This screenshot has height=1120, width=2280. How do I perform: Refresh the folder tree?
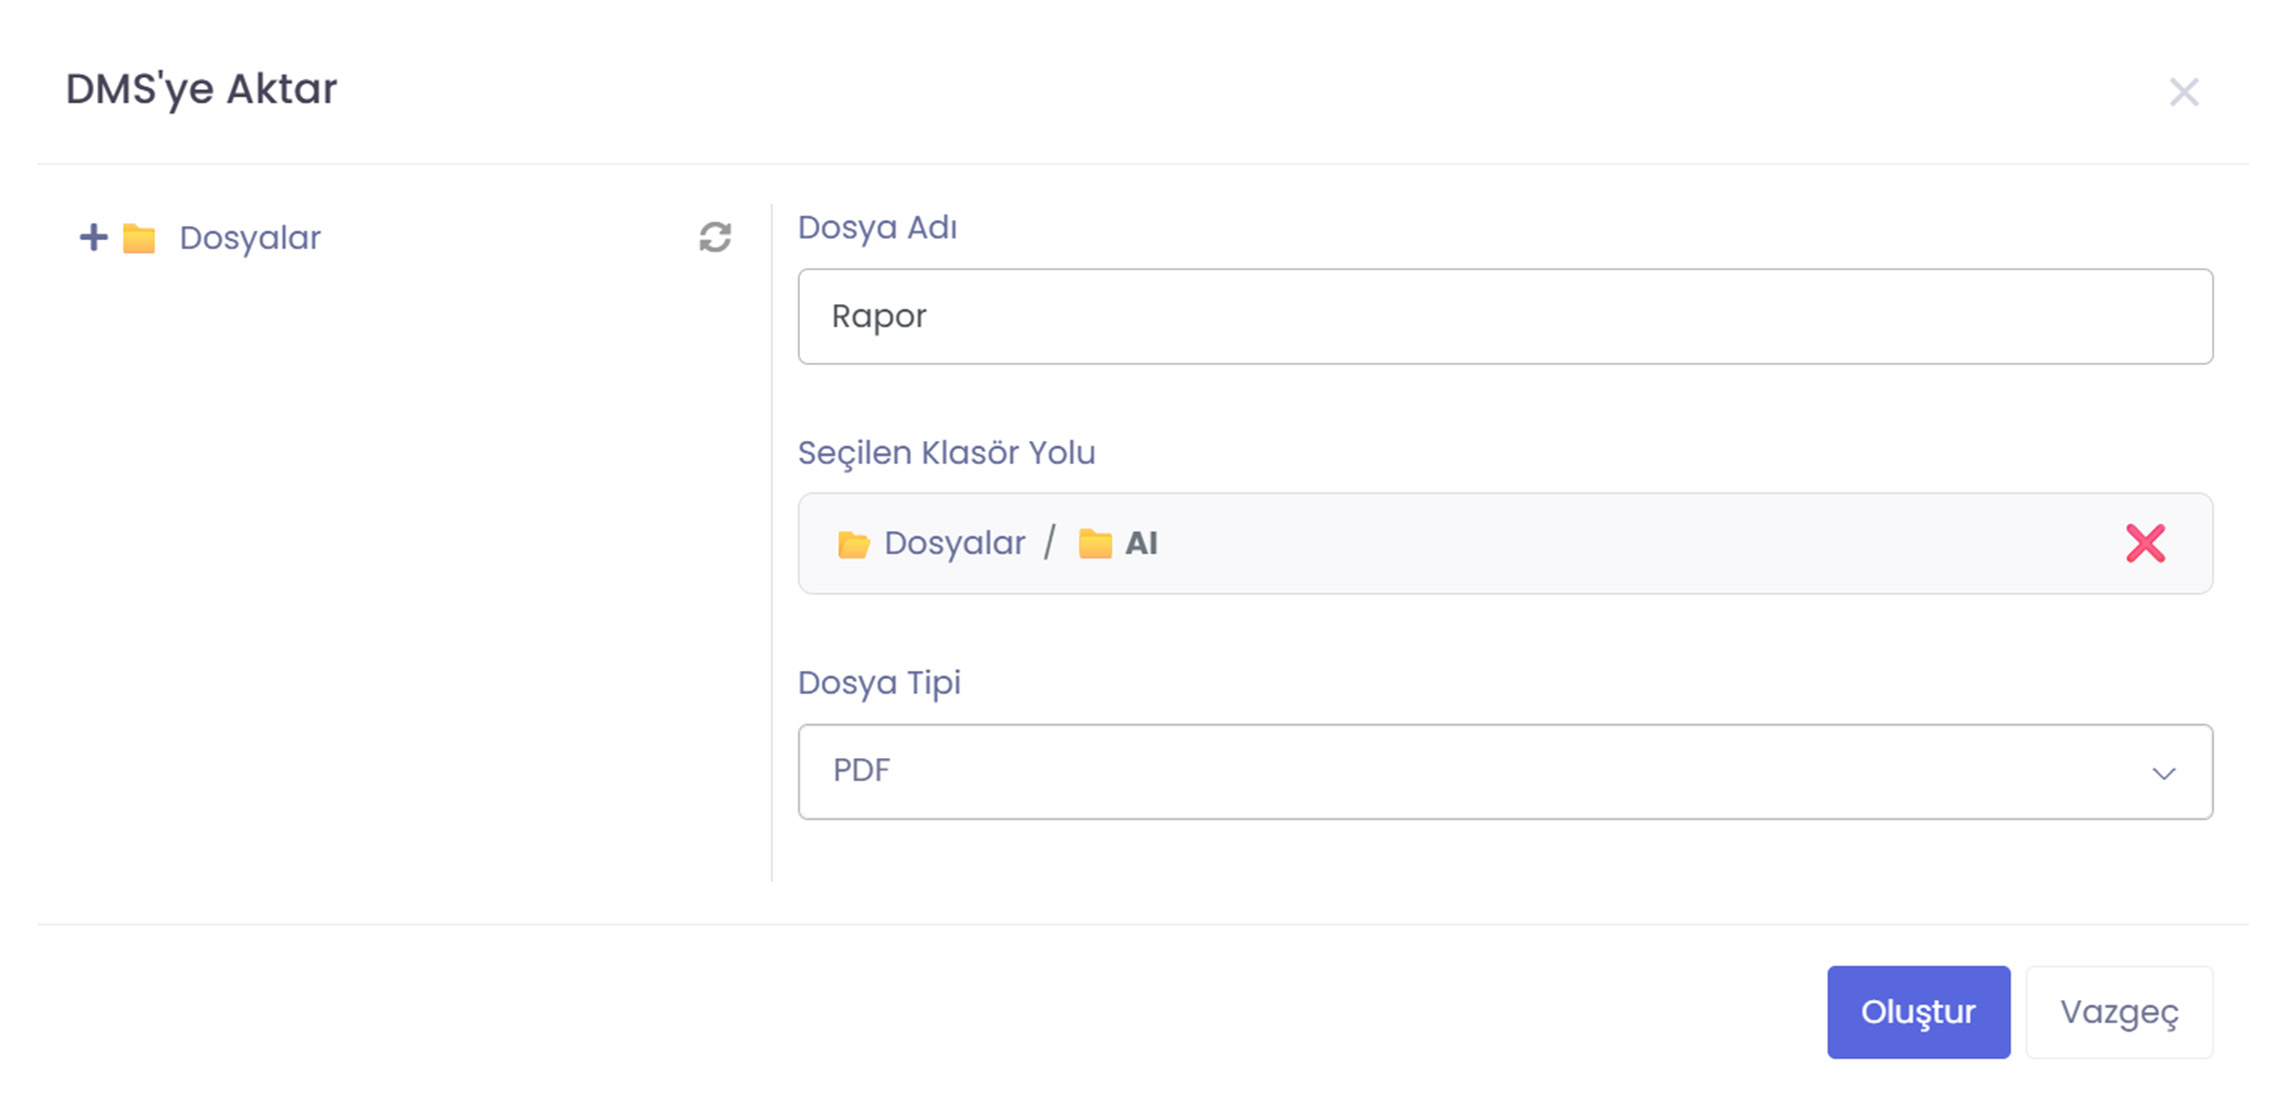(715, 238)
